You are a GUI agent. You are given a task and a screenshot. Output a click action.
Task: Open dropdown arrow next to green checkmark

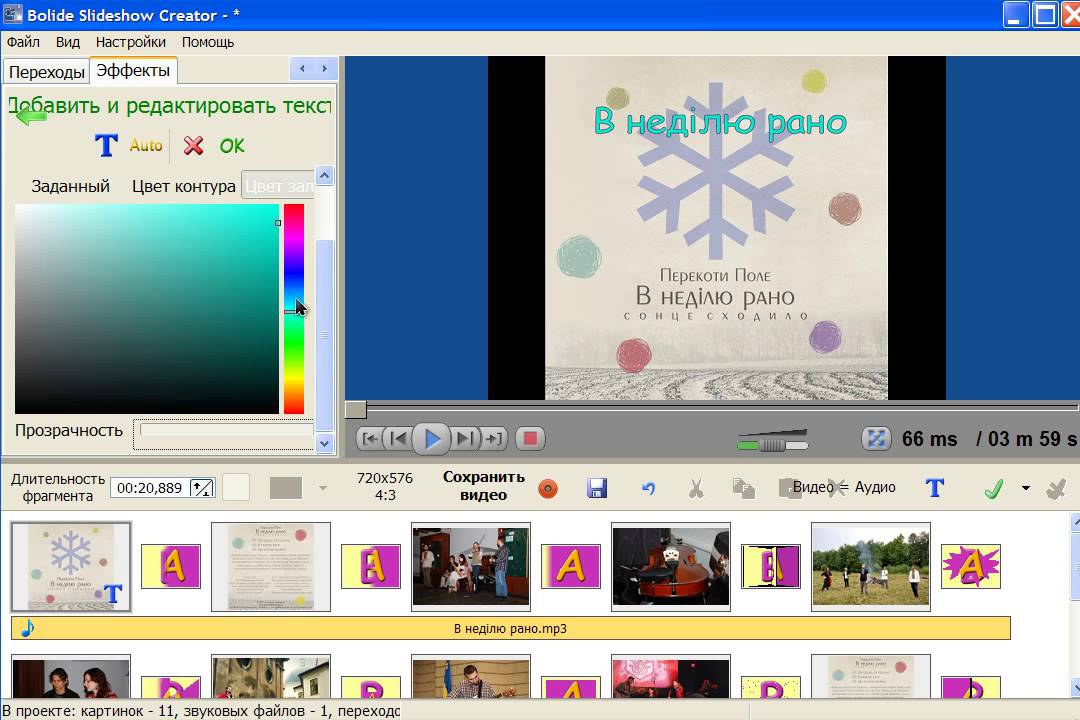pyautogui.click(x=1026, y=488)
